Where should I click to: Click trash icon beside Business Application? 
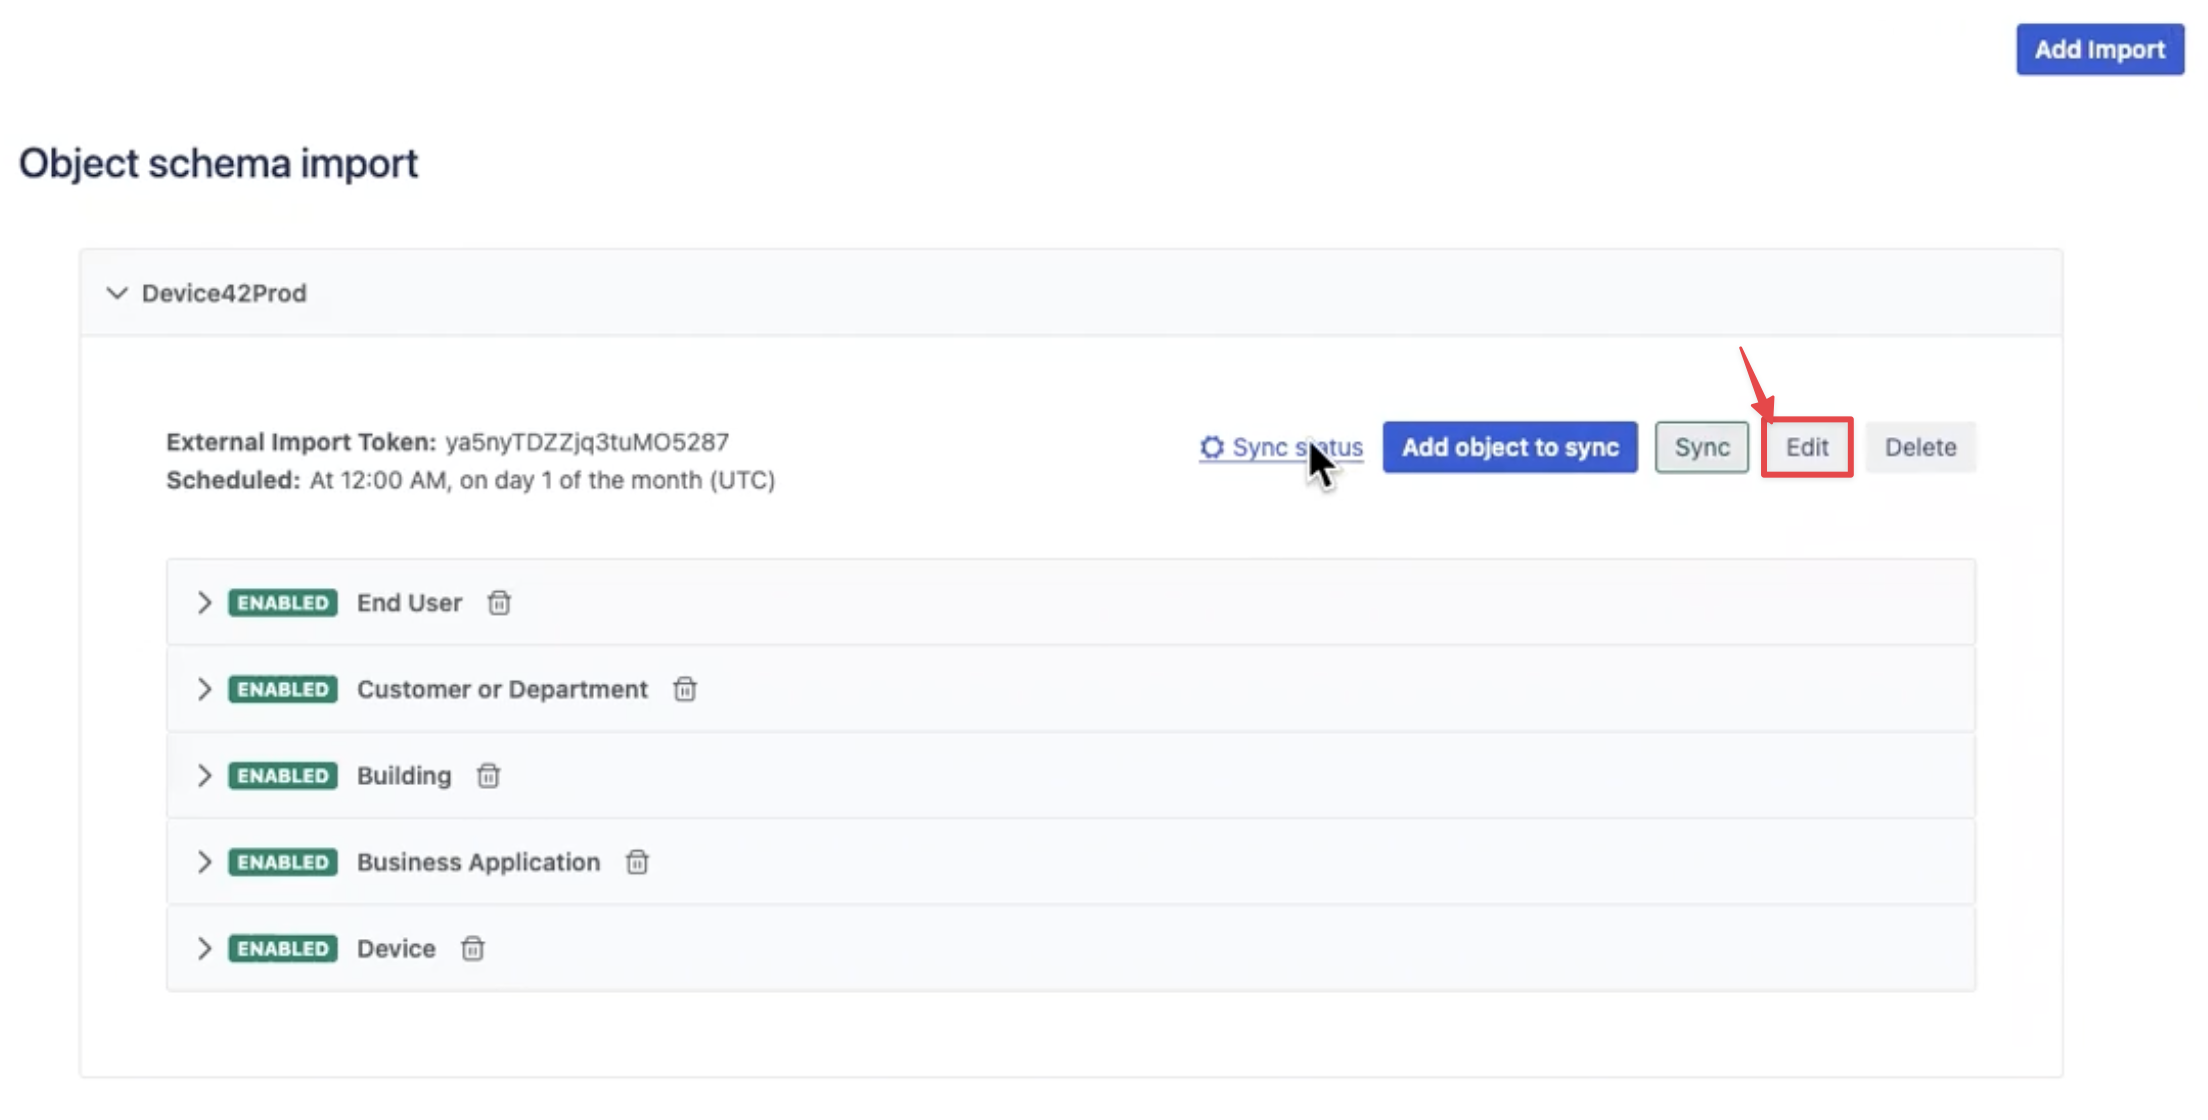[637, 862]
